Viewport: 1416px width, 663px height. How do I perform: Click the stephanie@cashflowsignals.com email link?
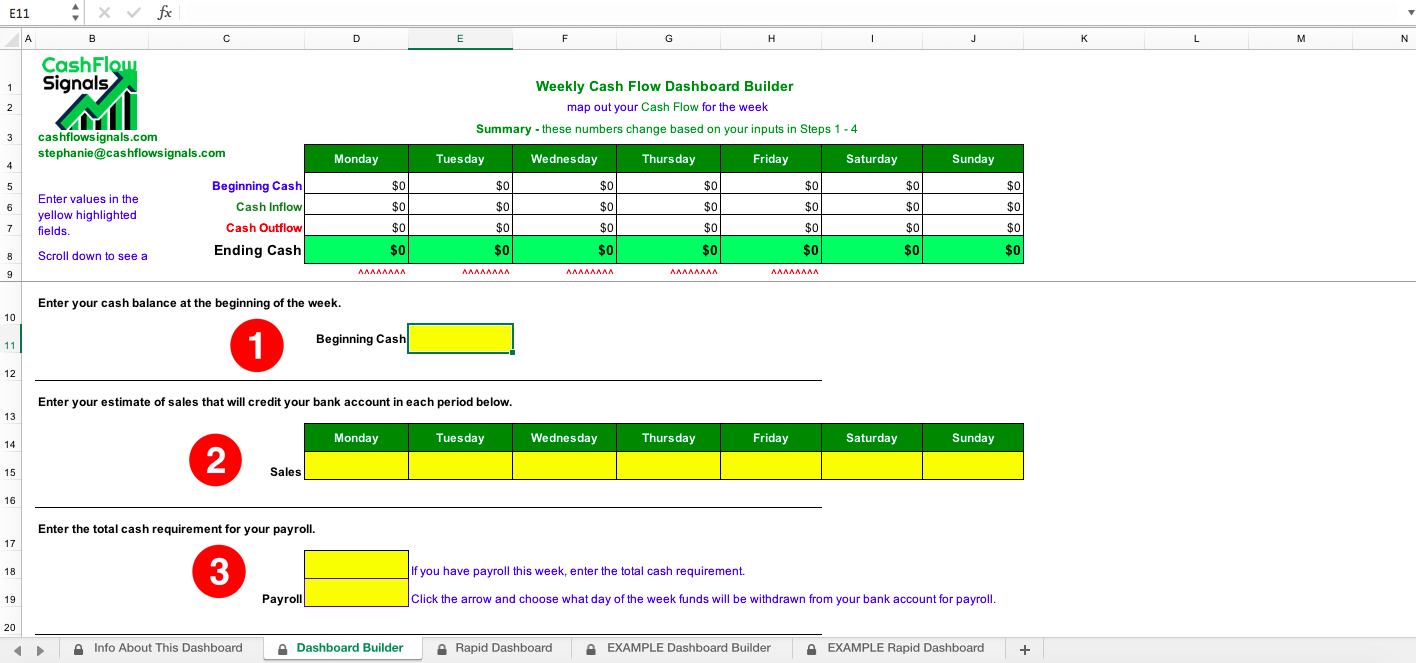click(x=131, y=153)
